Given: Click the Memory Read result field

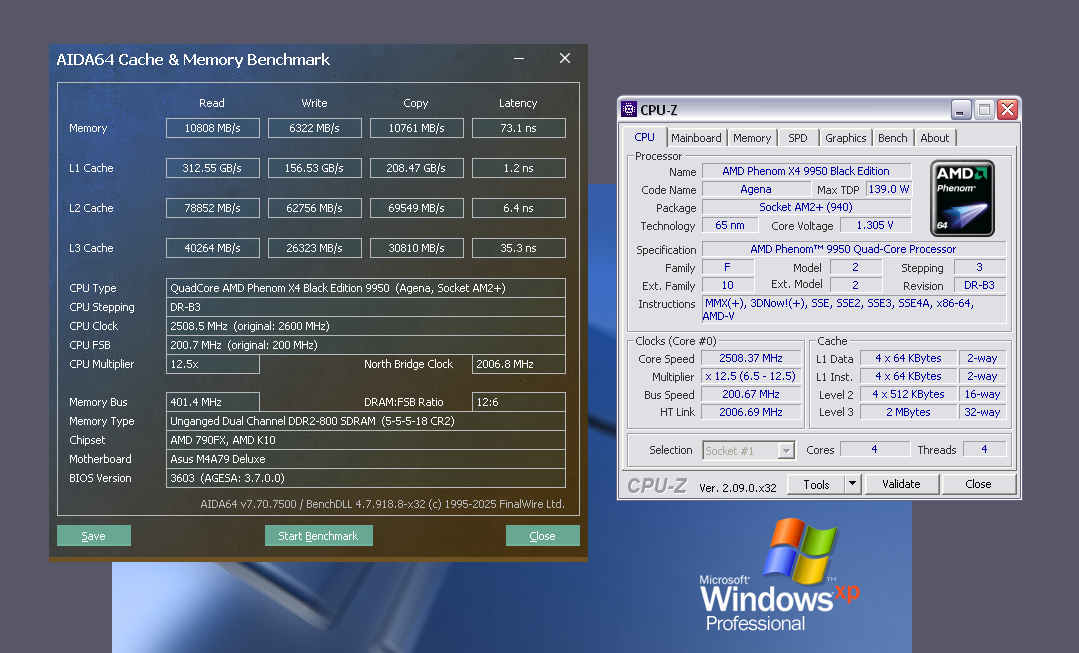Looking at the screenshot, I should point(212,128).
